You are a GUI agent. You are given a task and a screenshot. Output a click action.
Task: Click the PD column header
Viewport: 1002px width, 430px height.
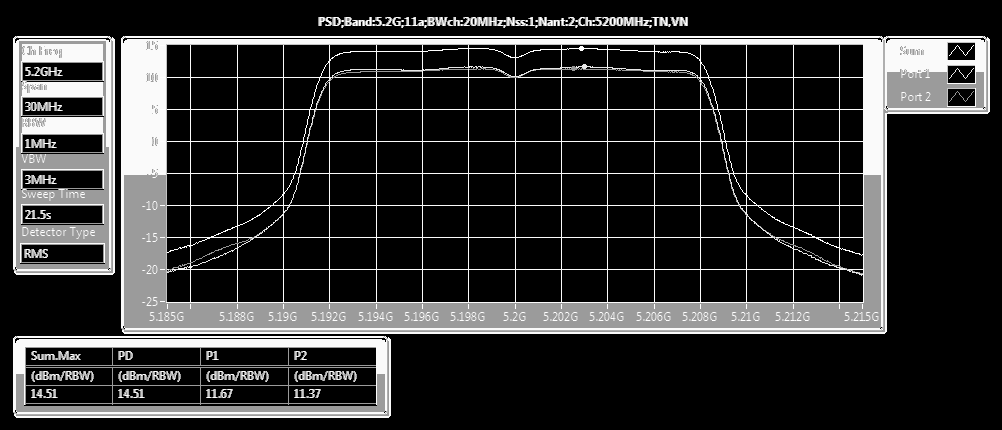pos(156,357)
